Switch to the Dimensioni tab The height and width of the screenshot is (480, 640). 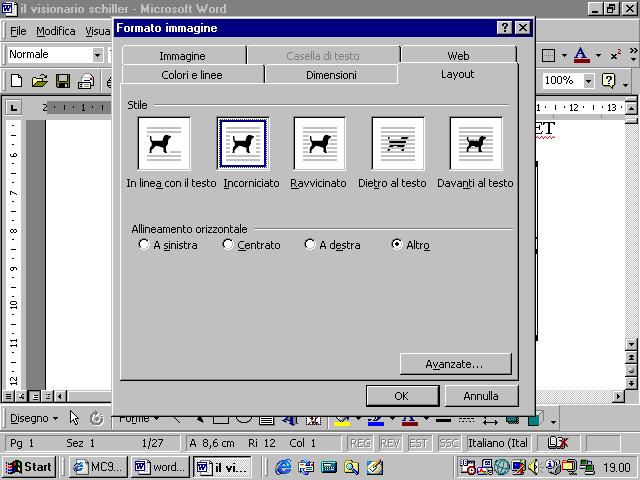(331, 75)
